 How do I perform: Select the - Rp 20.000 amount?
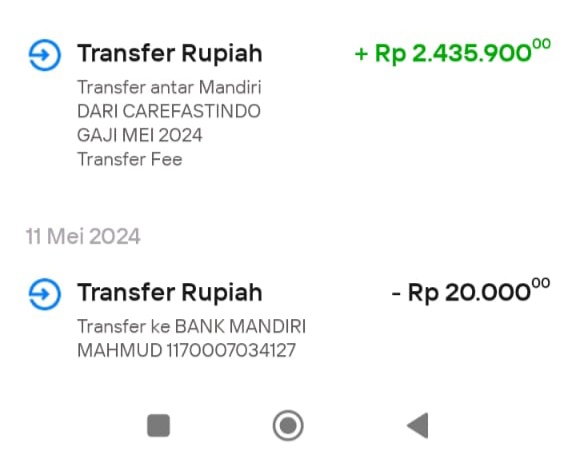(x=471, y=292)
